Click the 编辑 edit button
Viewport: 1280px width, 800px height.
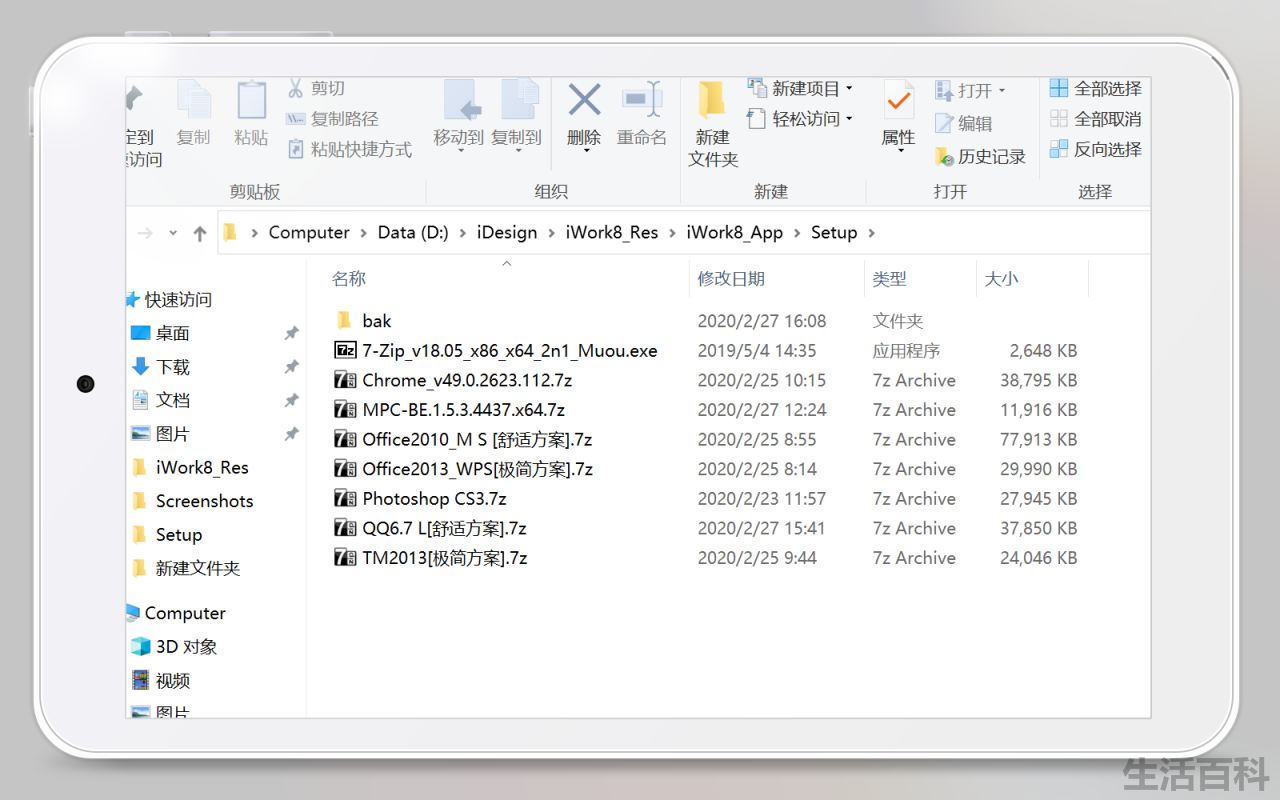click(964, 123)
